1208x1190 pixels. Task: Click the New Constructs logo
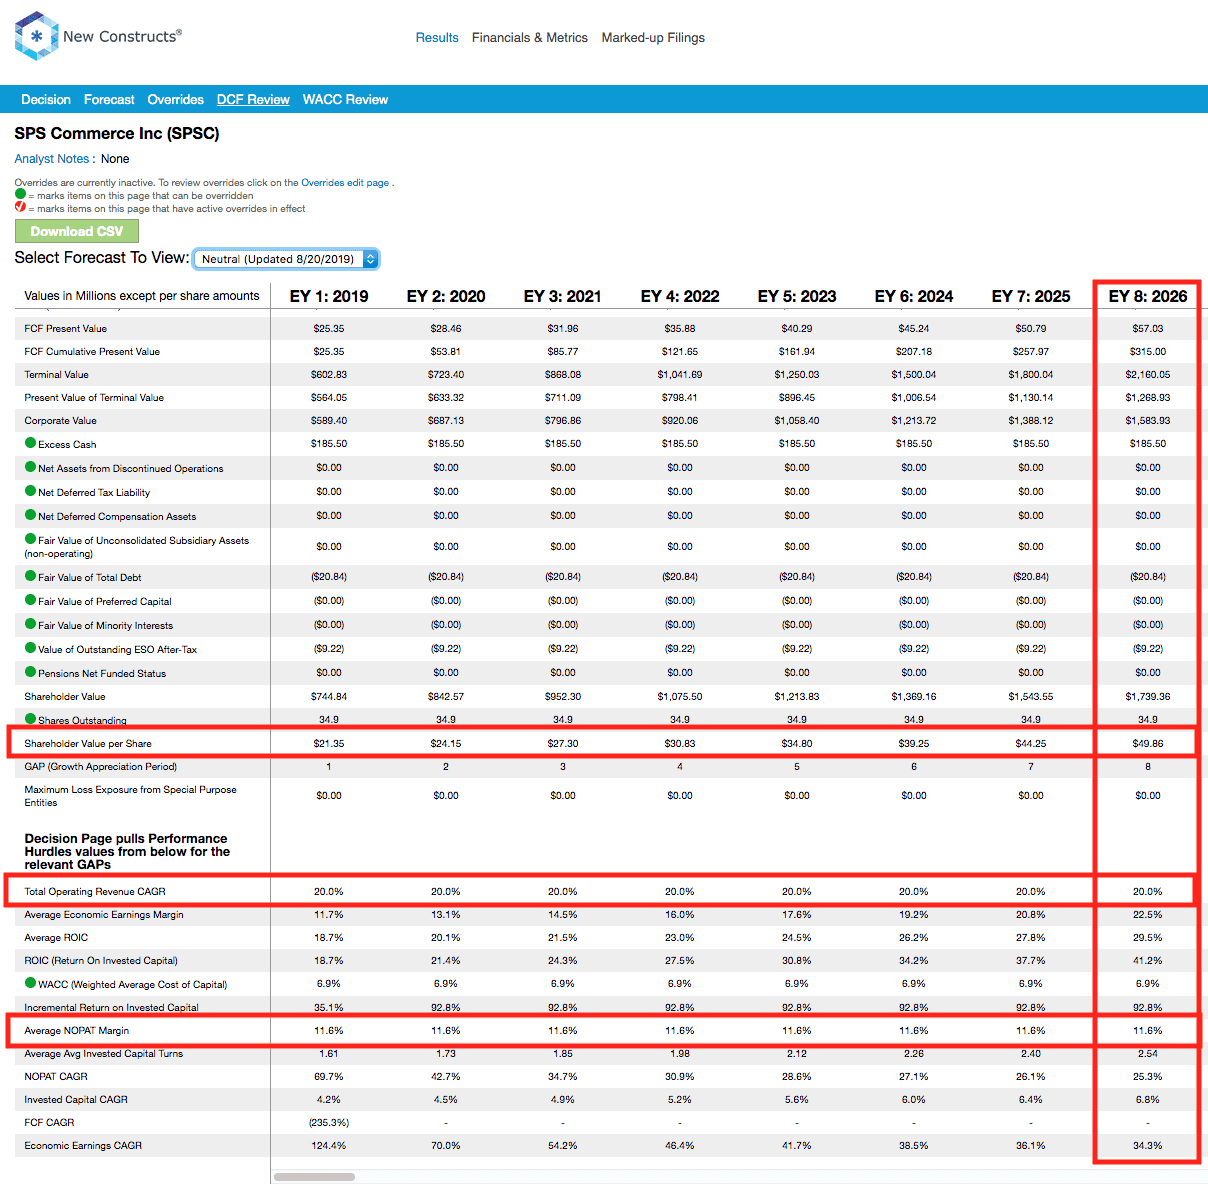tap(97, 36)
